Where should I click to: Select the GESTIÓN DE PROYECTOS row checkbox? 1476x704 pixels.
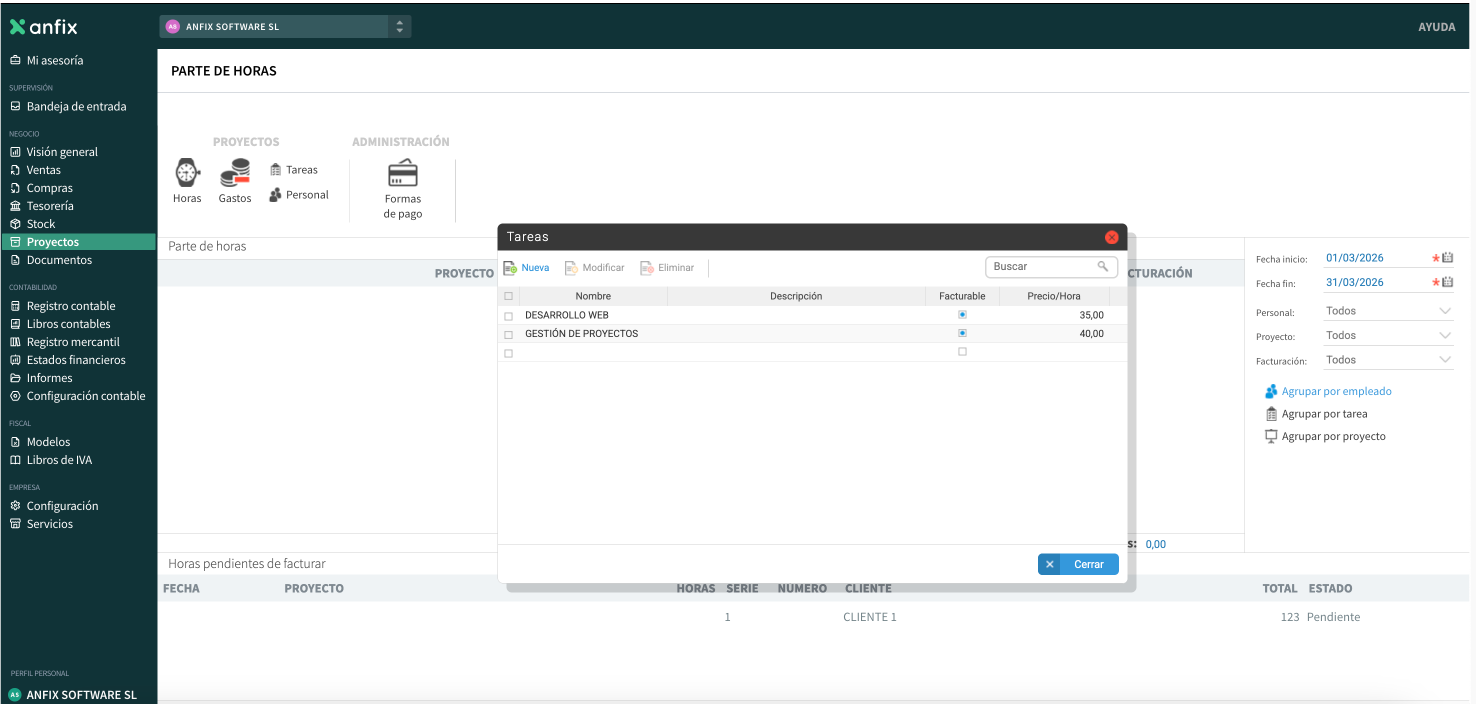coord(508,334)
